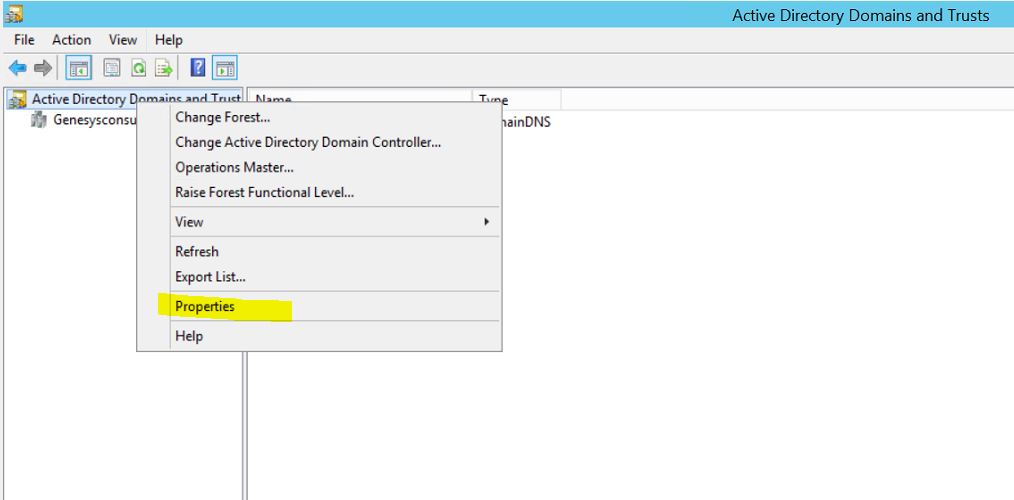Click the Back arrow toolbar icon

(17, 68)
